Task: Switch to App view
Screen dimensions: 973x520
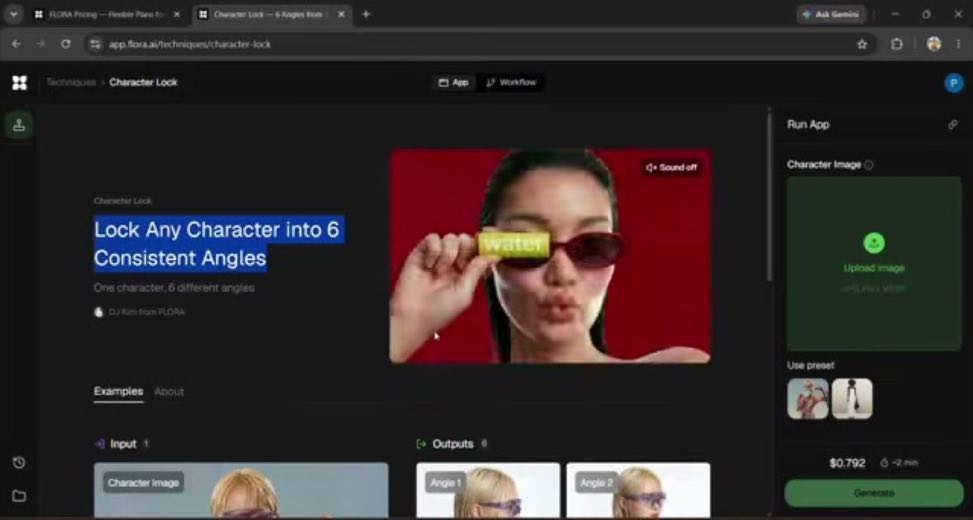Action: tap(454, 83)
